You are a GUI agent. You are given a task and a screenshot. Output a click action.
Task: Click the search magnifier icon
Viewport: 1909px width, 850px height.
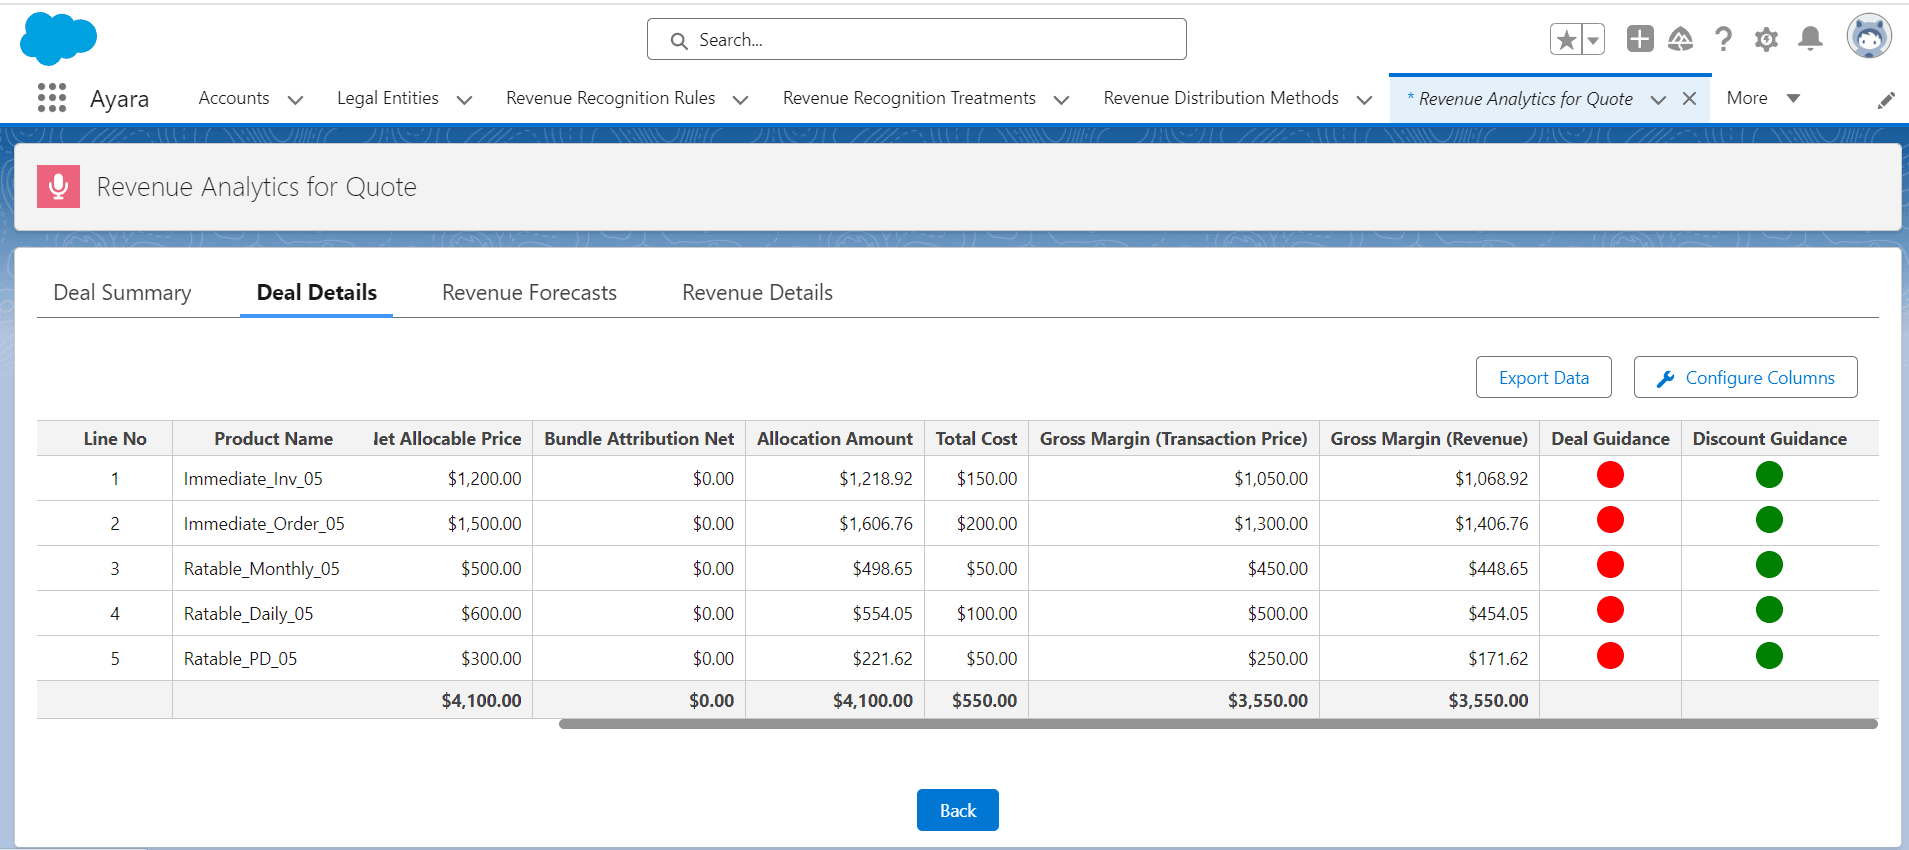pyautogui.click(x=679, y=41)
